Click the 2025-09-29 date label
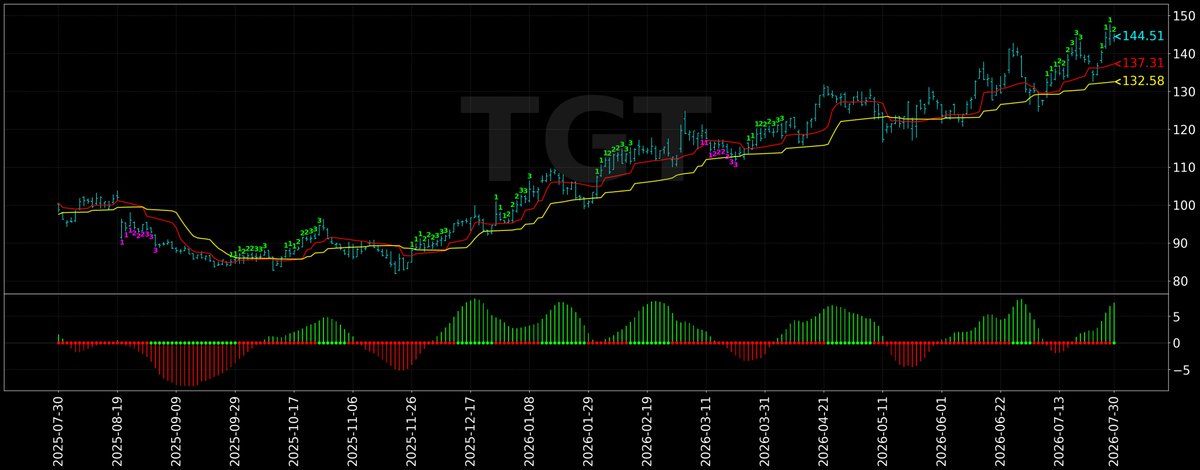This screenshot has width=1200, height=470. tap(235, 429)
